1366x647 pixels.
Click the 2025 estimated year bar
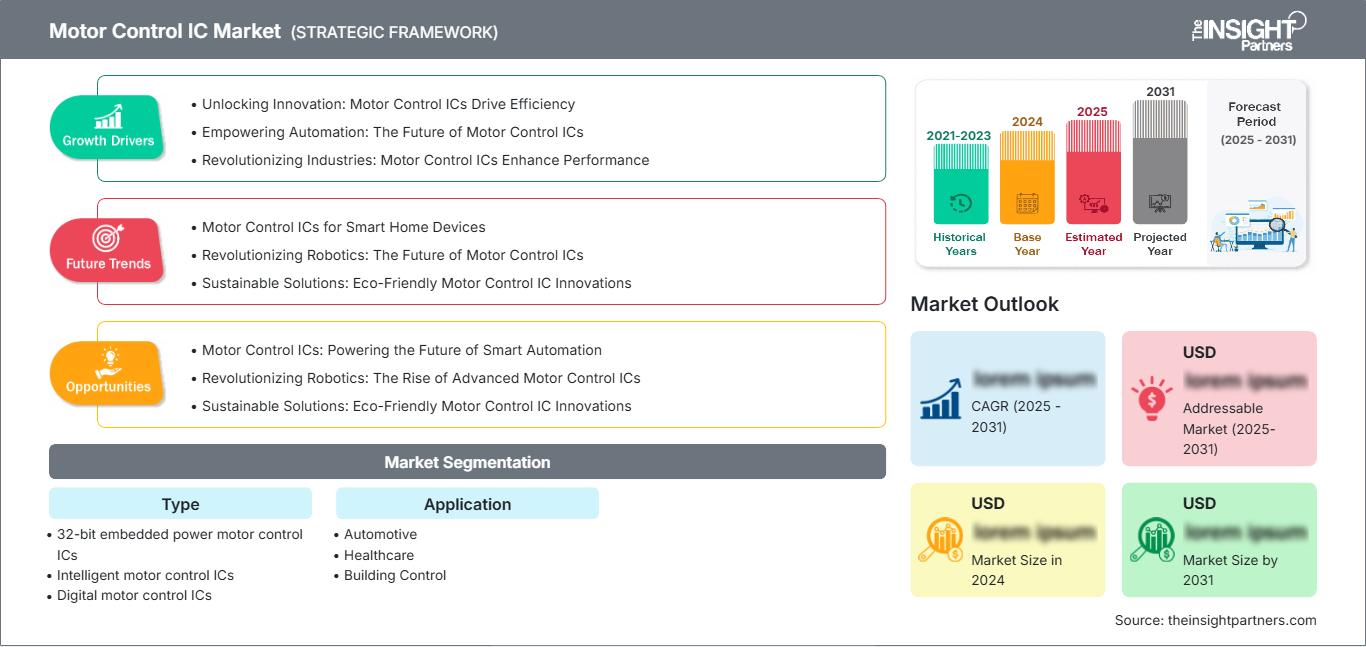[1093, 171]
